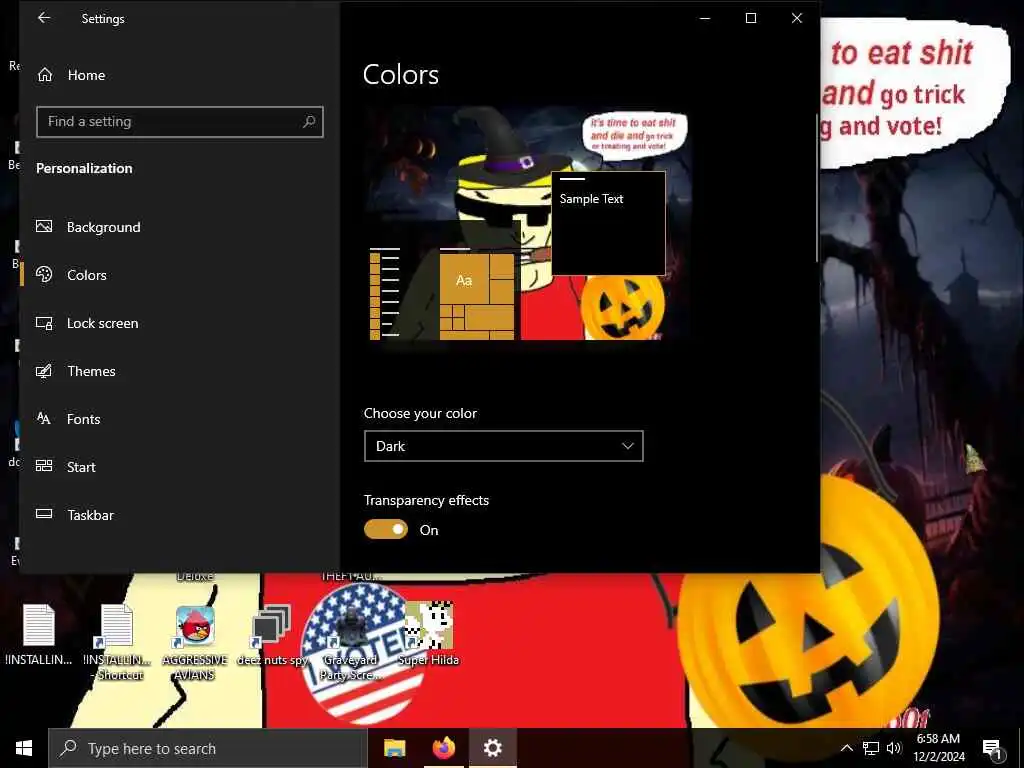
Task: Click the Background picture icon in sidebar
Action: click(x=44, y=227)
